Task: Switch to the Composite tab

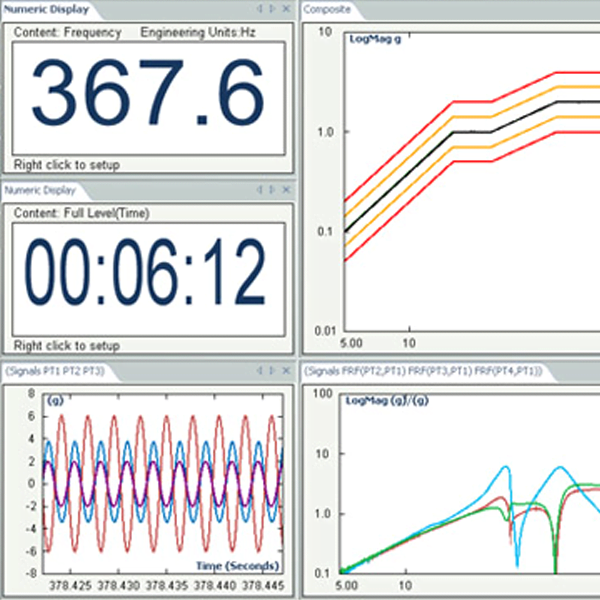Action: [x=327, y=9]
